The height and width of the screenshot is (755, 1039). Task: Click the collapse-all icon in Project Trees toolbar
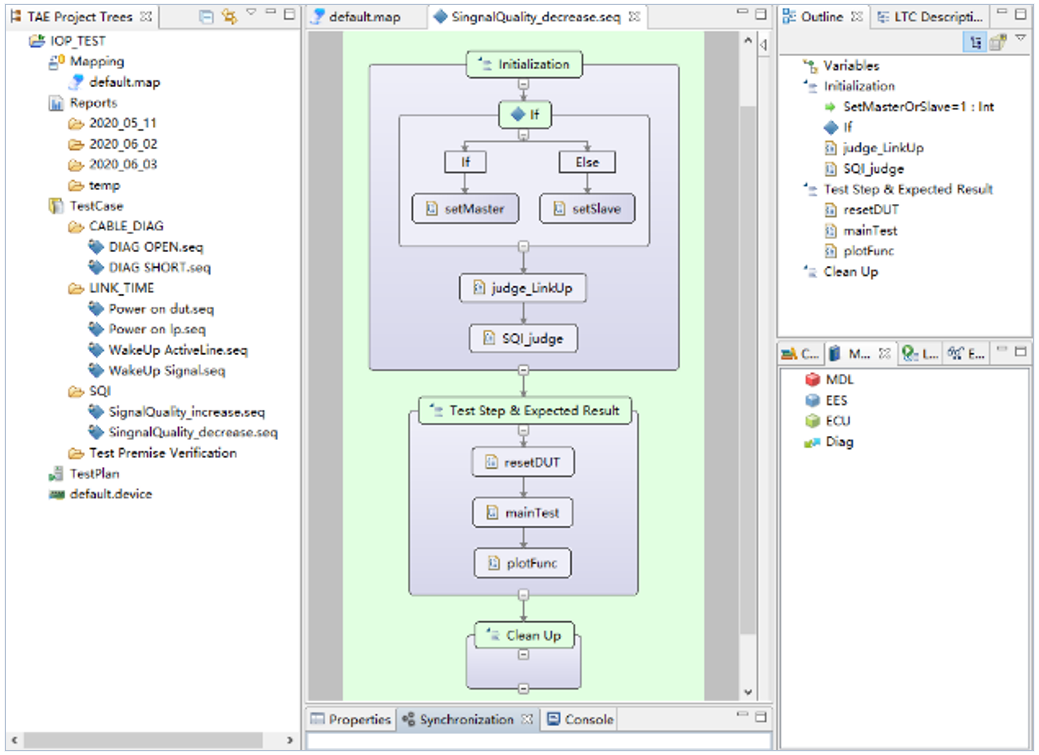pos(207,17)
